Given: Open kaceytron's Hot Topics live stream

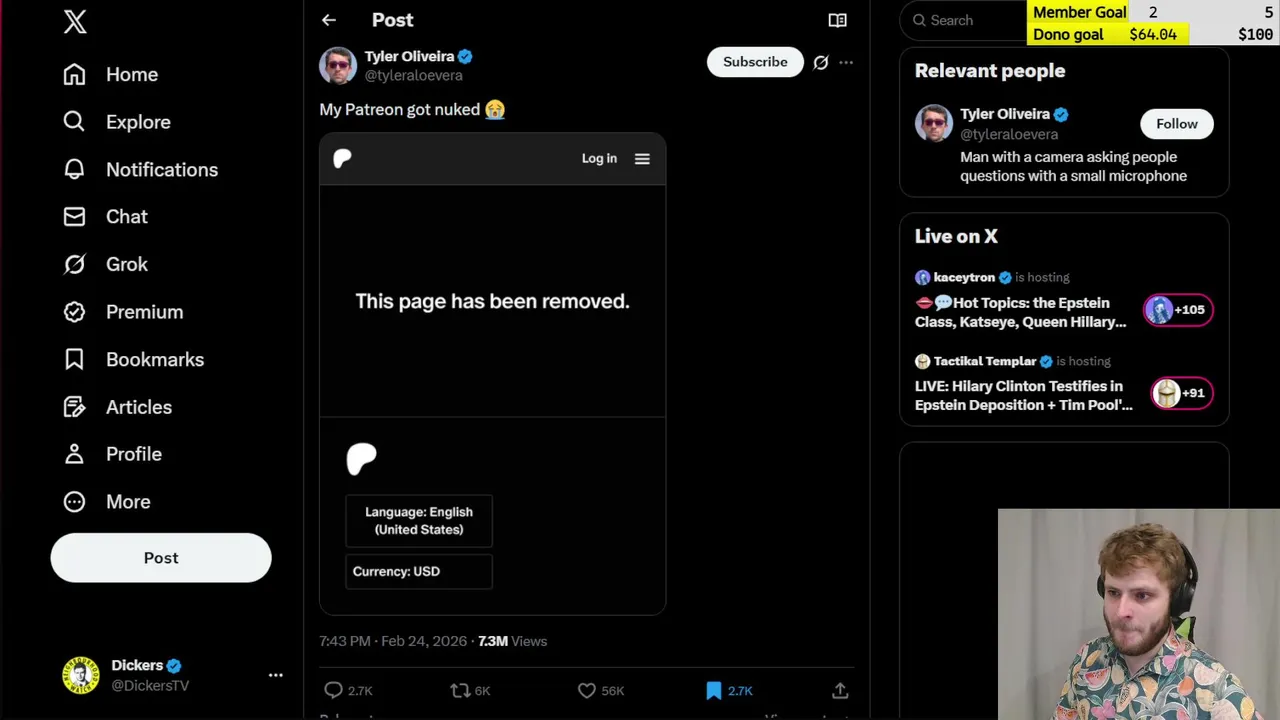Looking at the screenshot, I should (x=1020, y=312).
